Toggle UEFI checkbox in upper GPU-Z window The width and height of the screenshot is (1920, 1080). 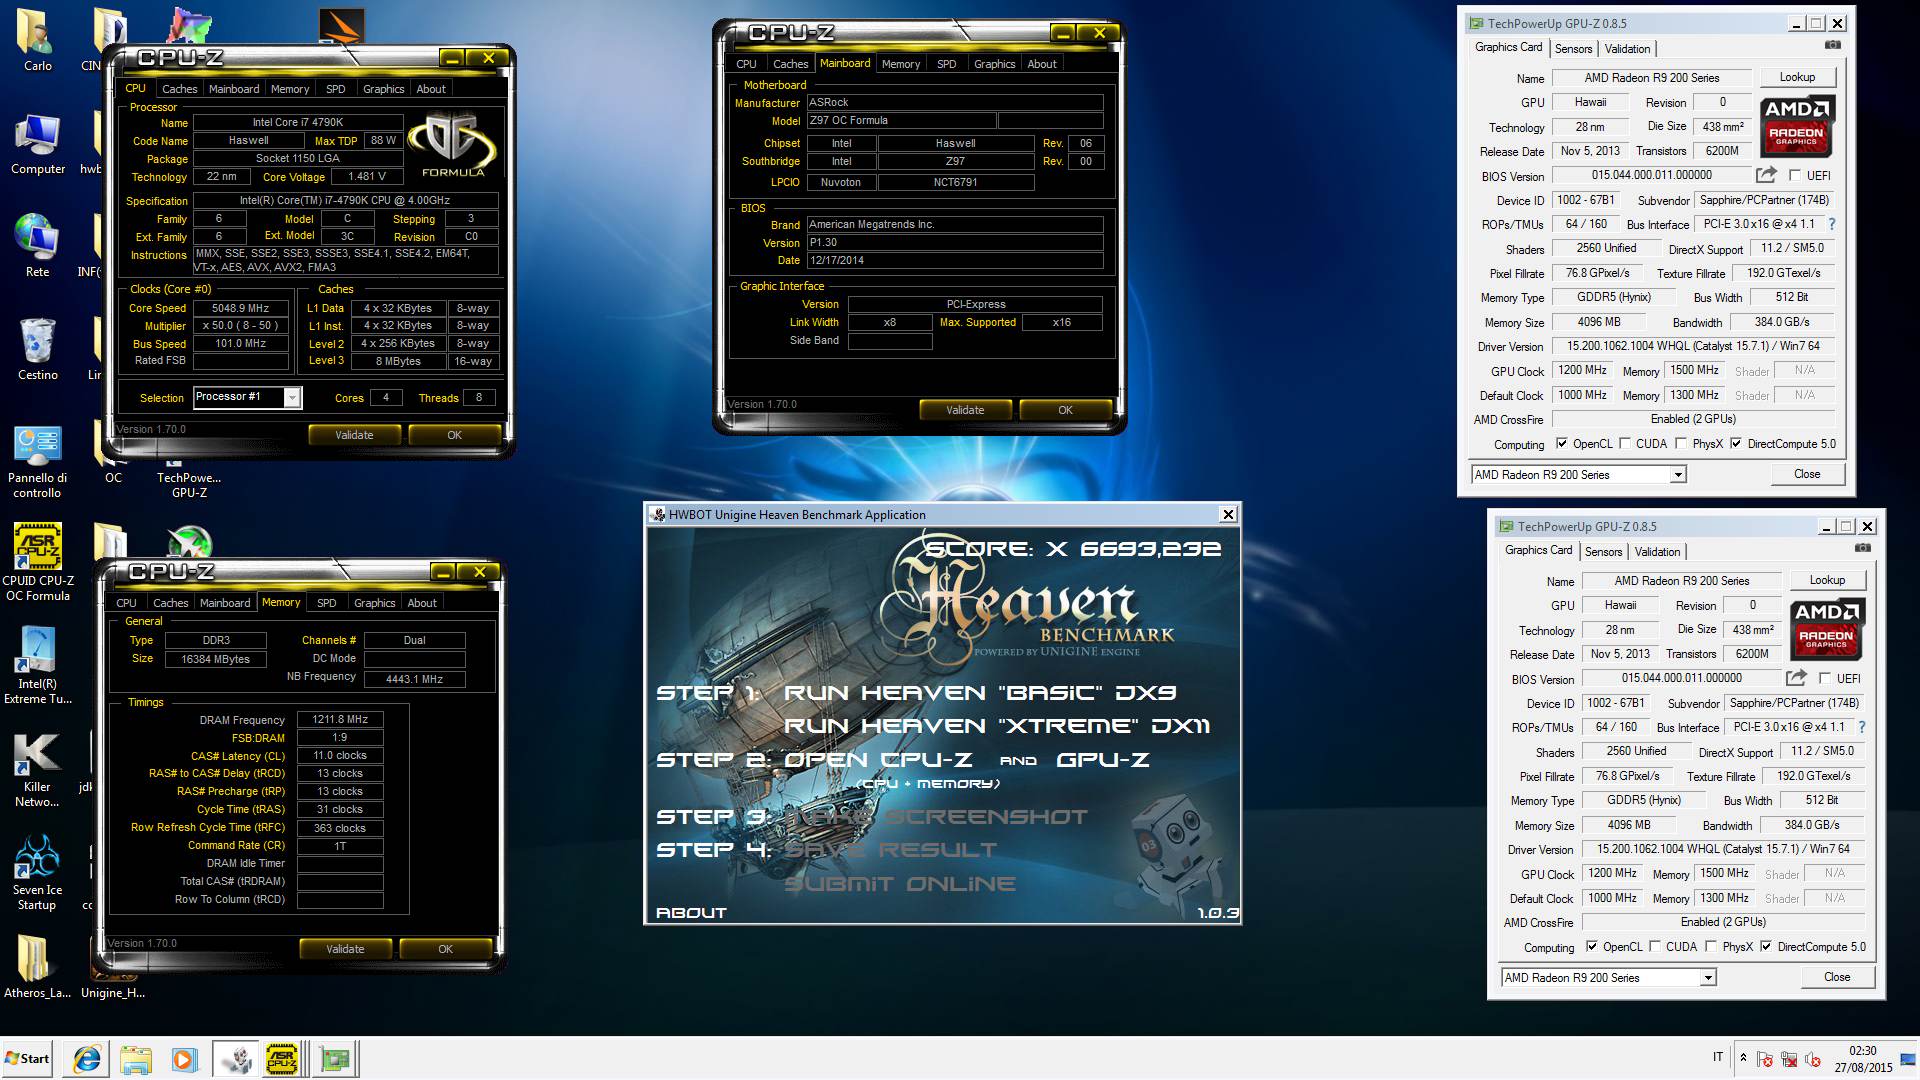click(x=1795, y=176)
